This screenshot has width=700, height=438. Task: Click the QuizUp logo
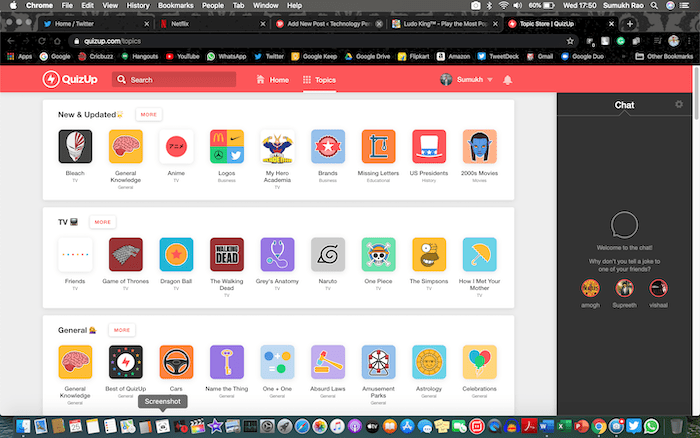(x=70, y=79)
